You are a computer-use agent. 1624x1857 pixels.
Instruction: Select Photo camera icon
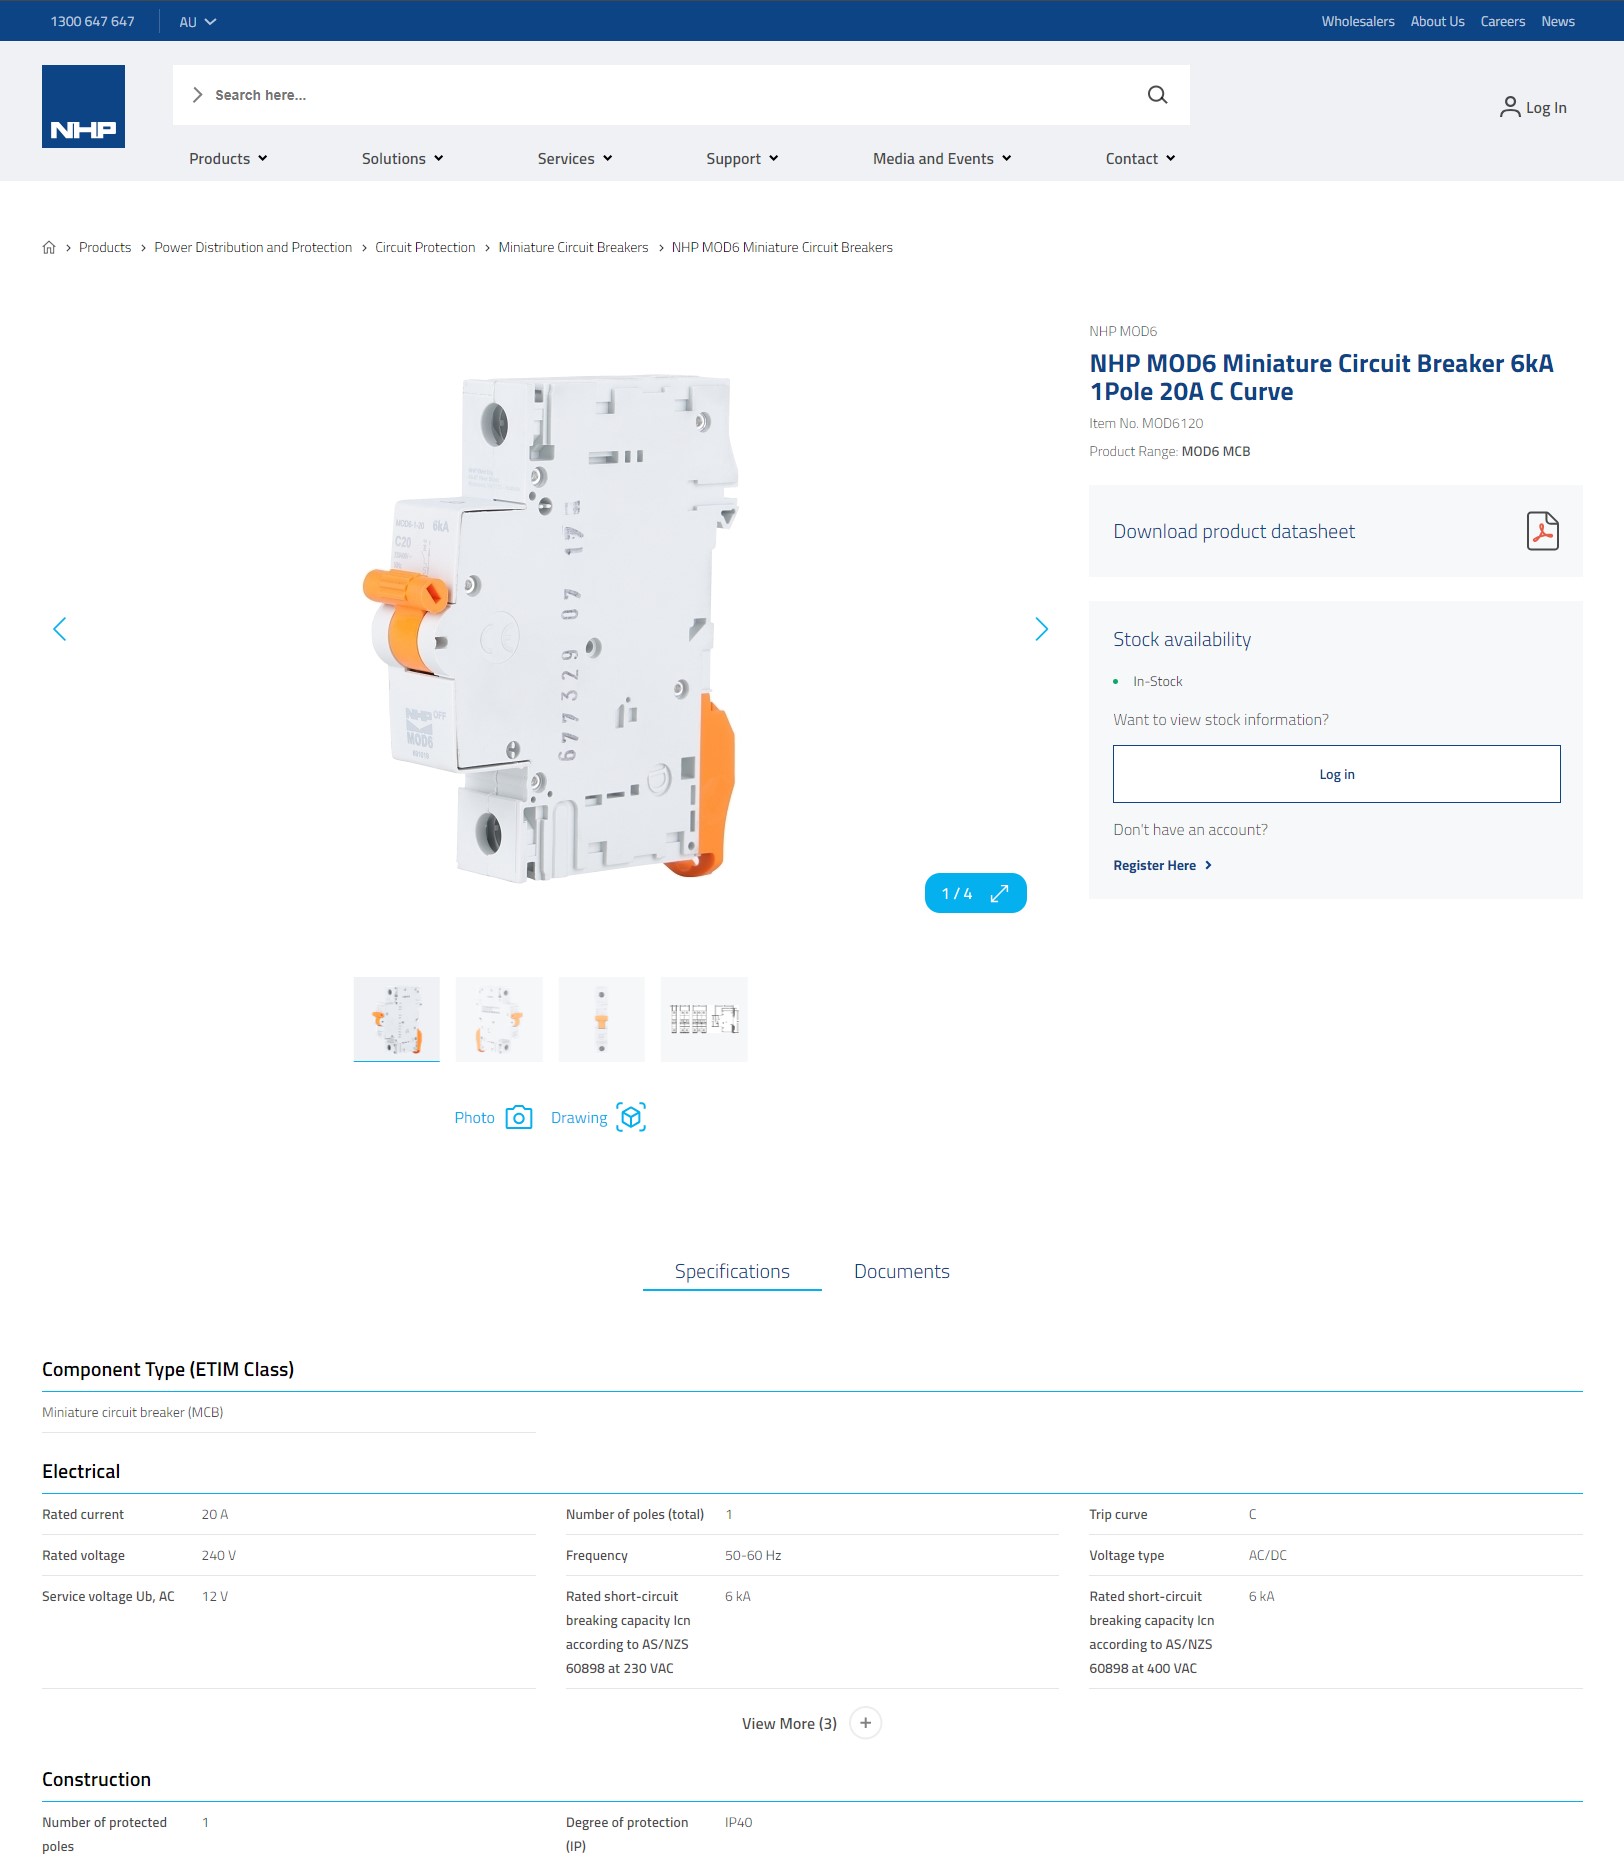click(x=519, y=1117)
